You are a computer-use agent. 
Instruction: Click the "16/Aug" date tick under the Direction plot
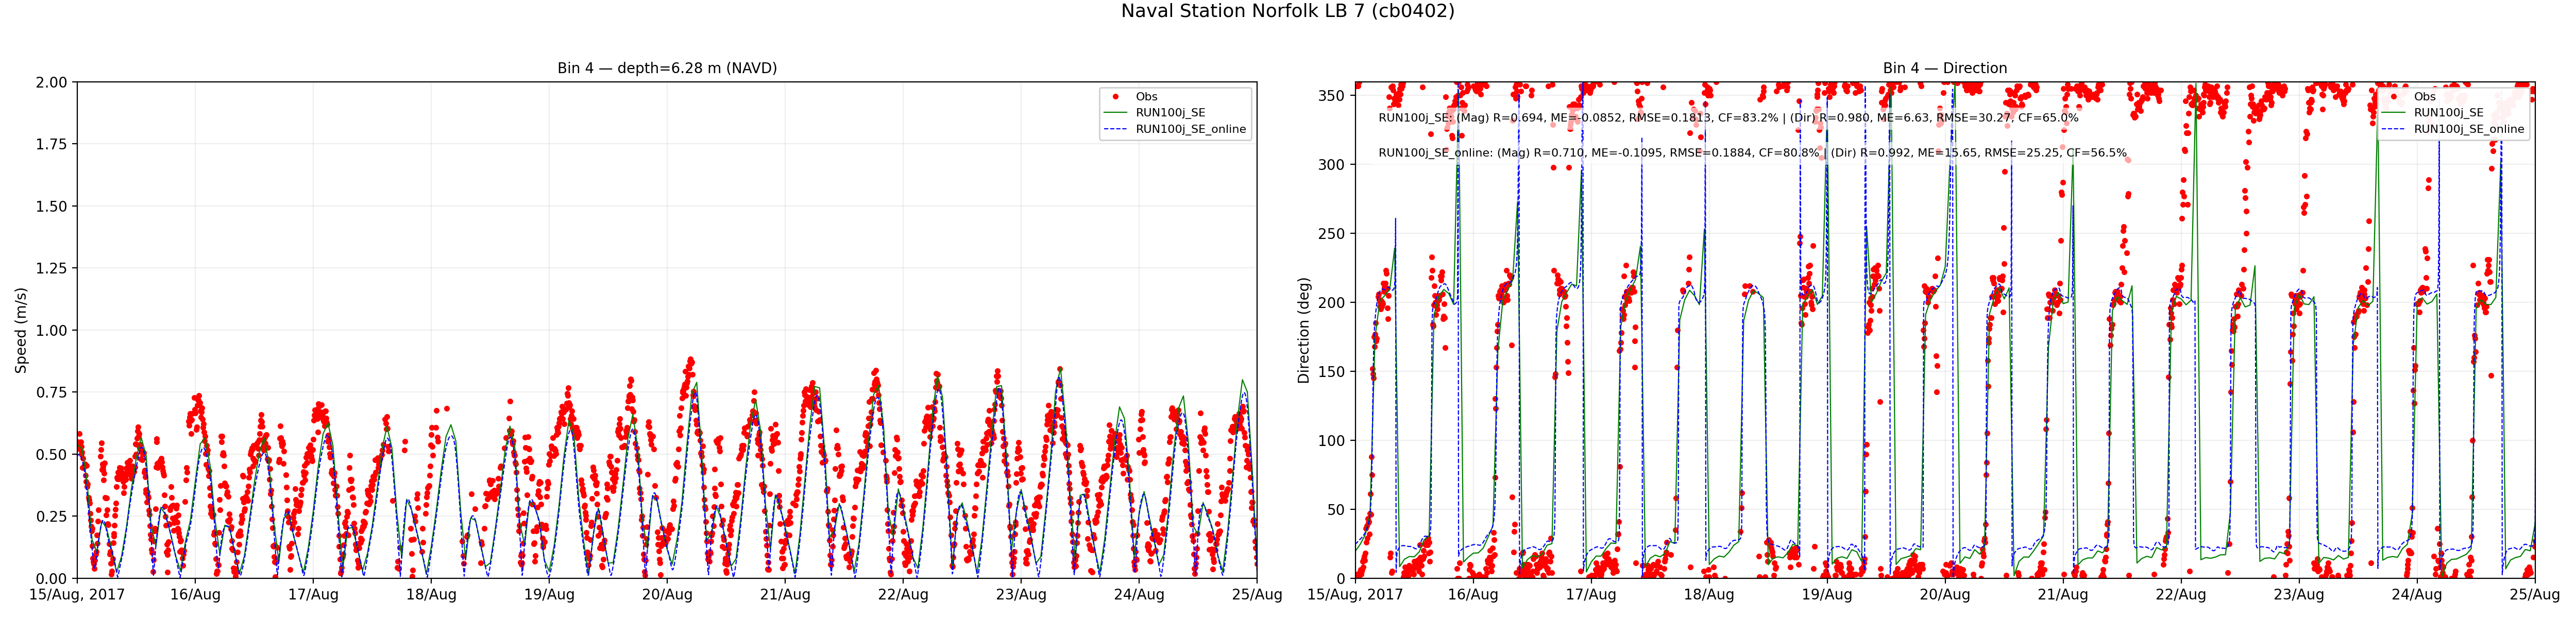pos(1473,595)
